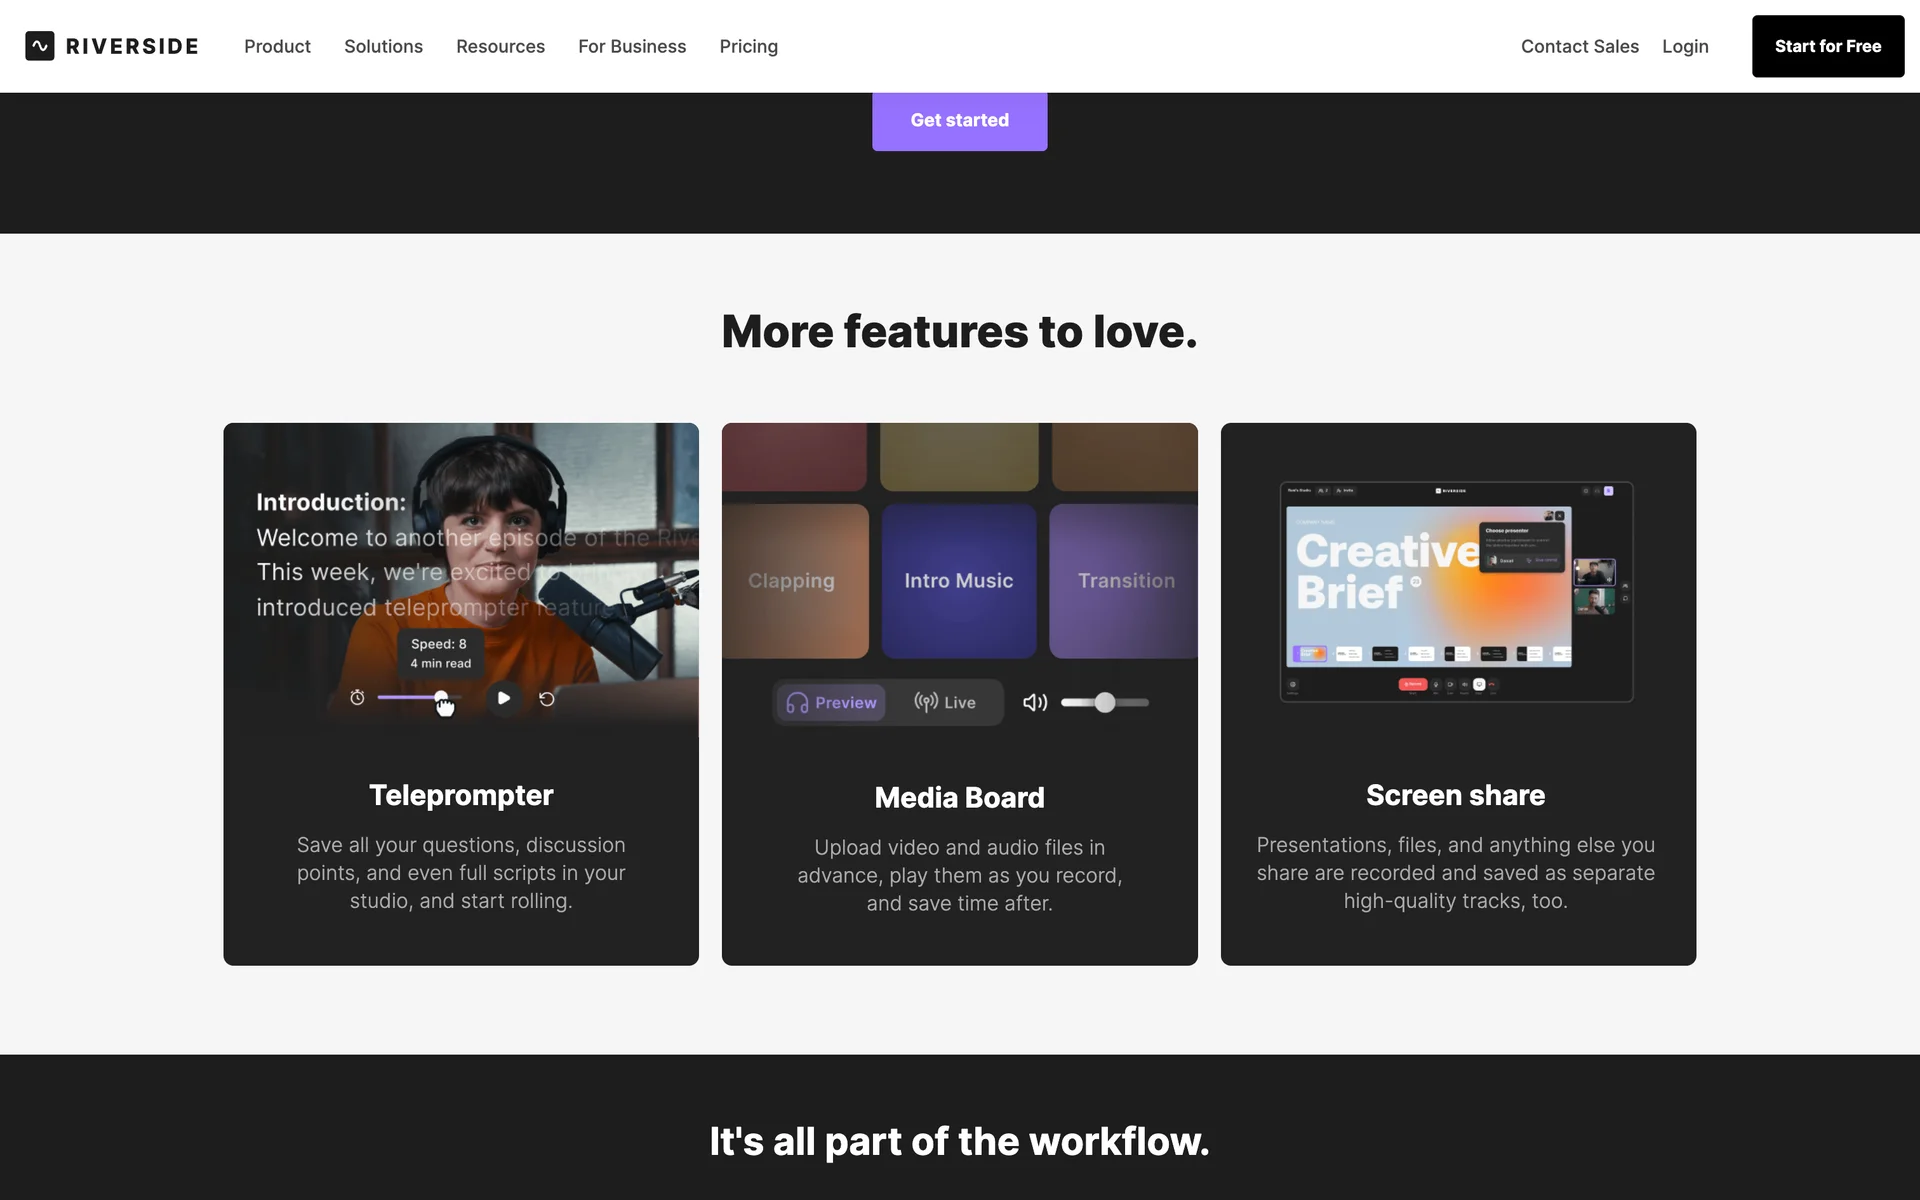Open the Resources dropdown
The height and width of the screenshot is (1200, 1920).
click(x=500, y=46)
